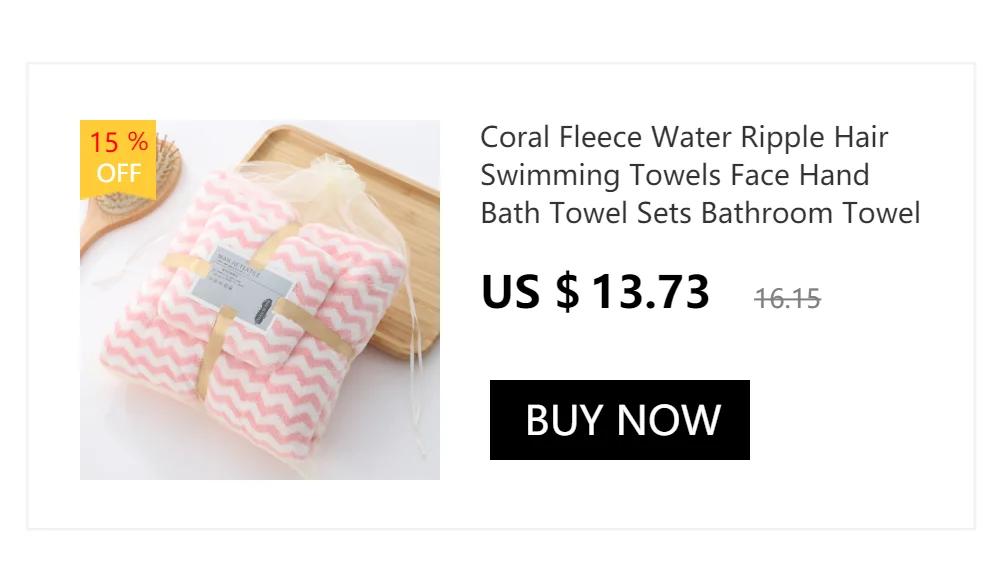Click the 'Swimming Towels Face Hand' title line

click(675, 175)
